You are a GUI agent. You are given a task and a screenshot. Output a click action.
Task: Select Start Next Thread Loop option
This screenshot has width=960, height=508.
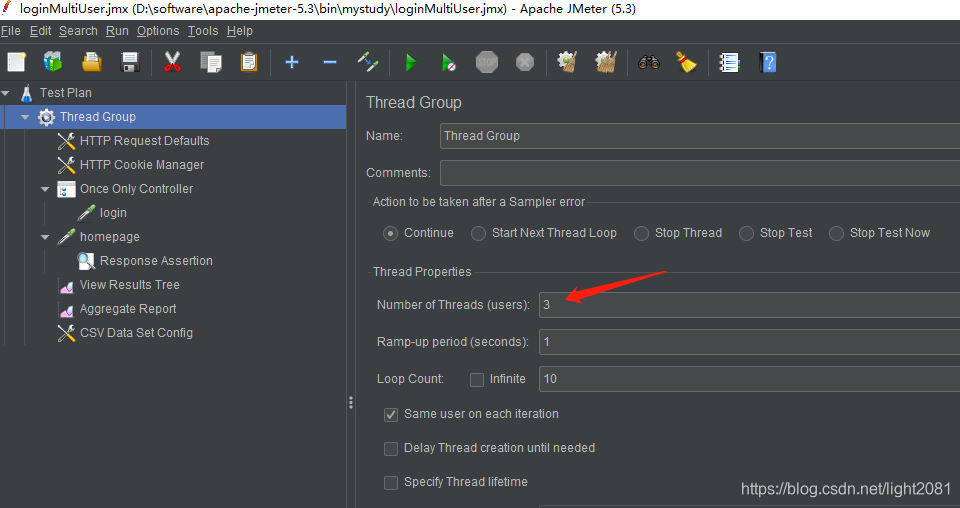pyautogui.click(x=478, y=233)
